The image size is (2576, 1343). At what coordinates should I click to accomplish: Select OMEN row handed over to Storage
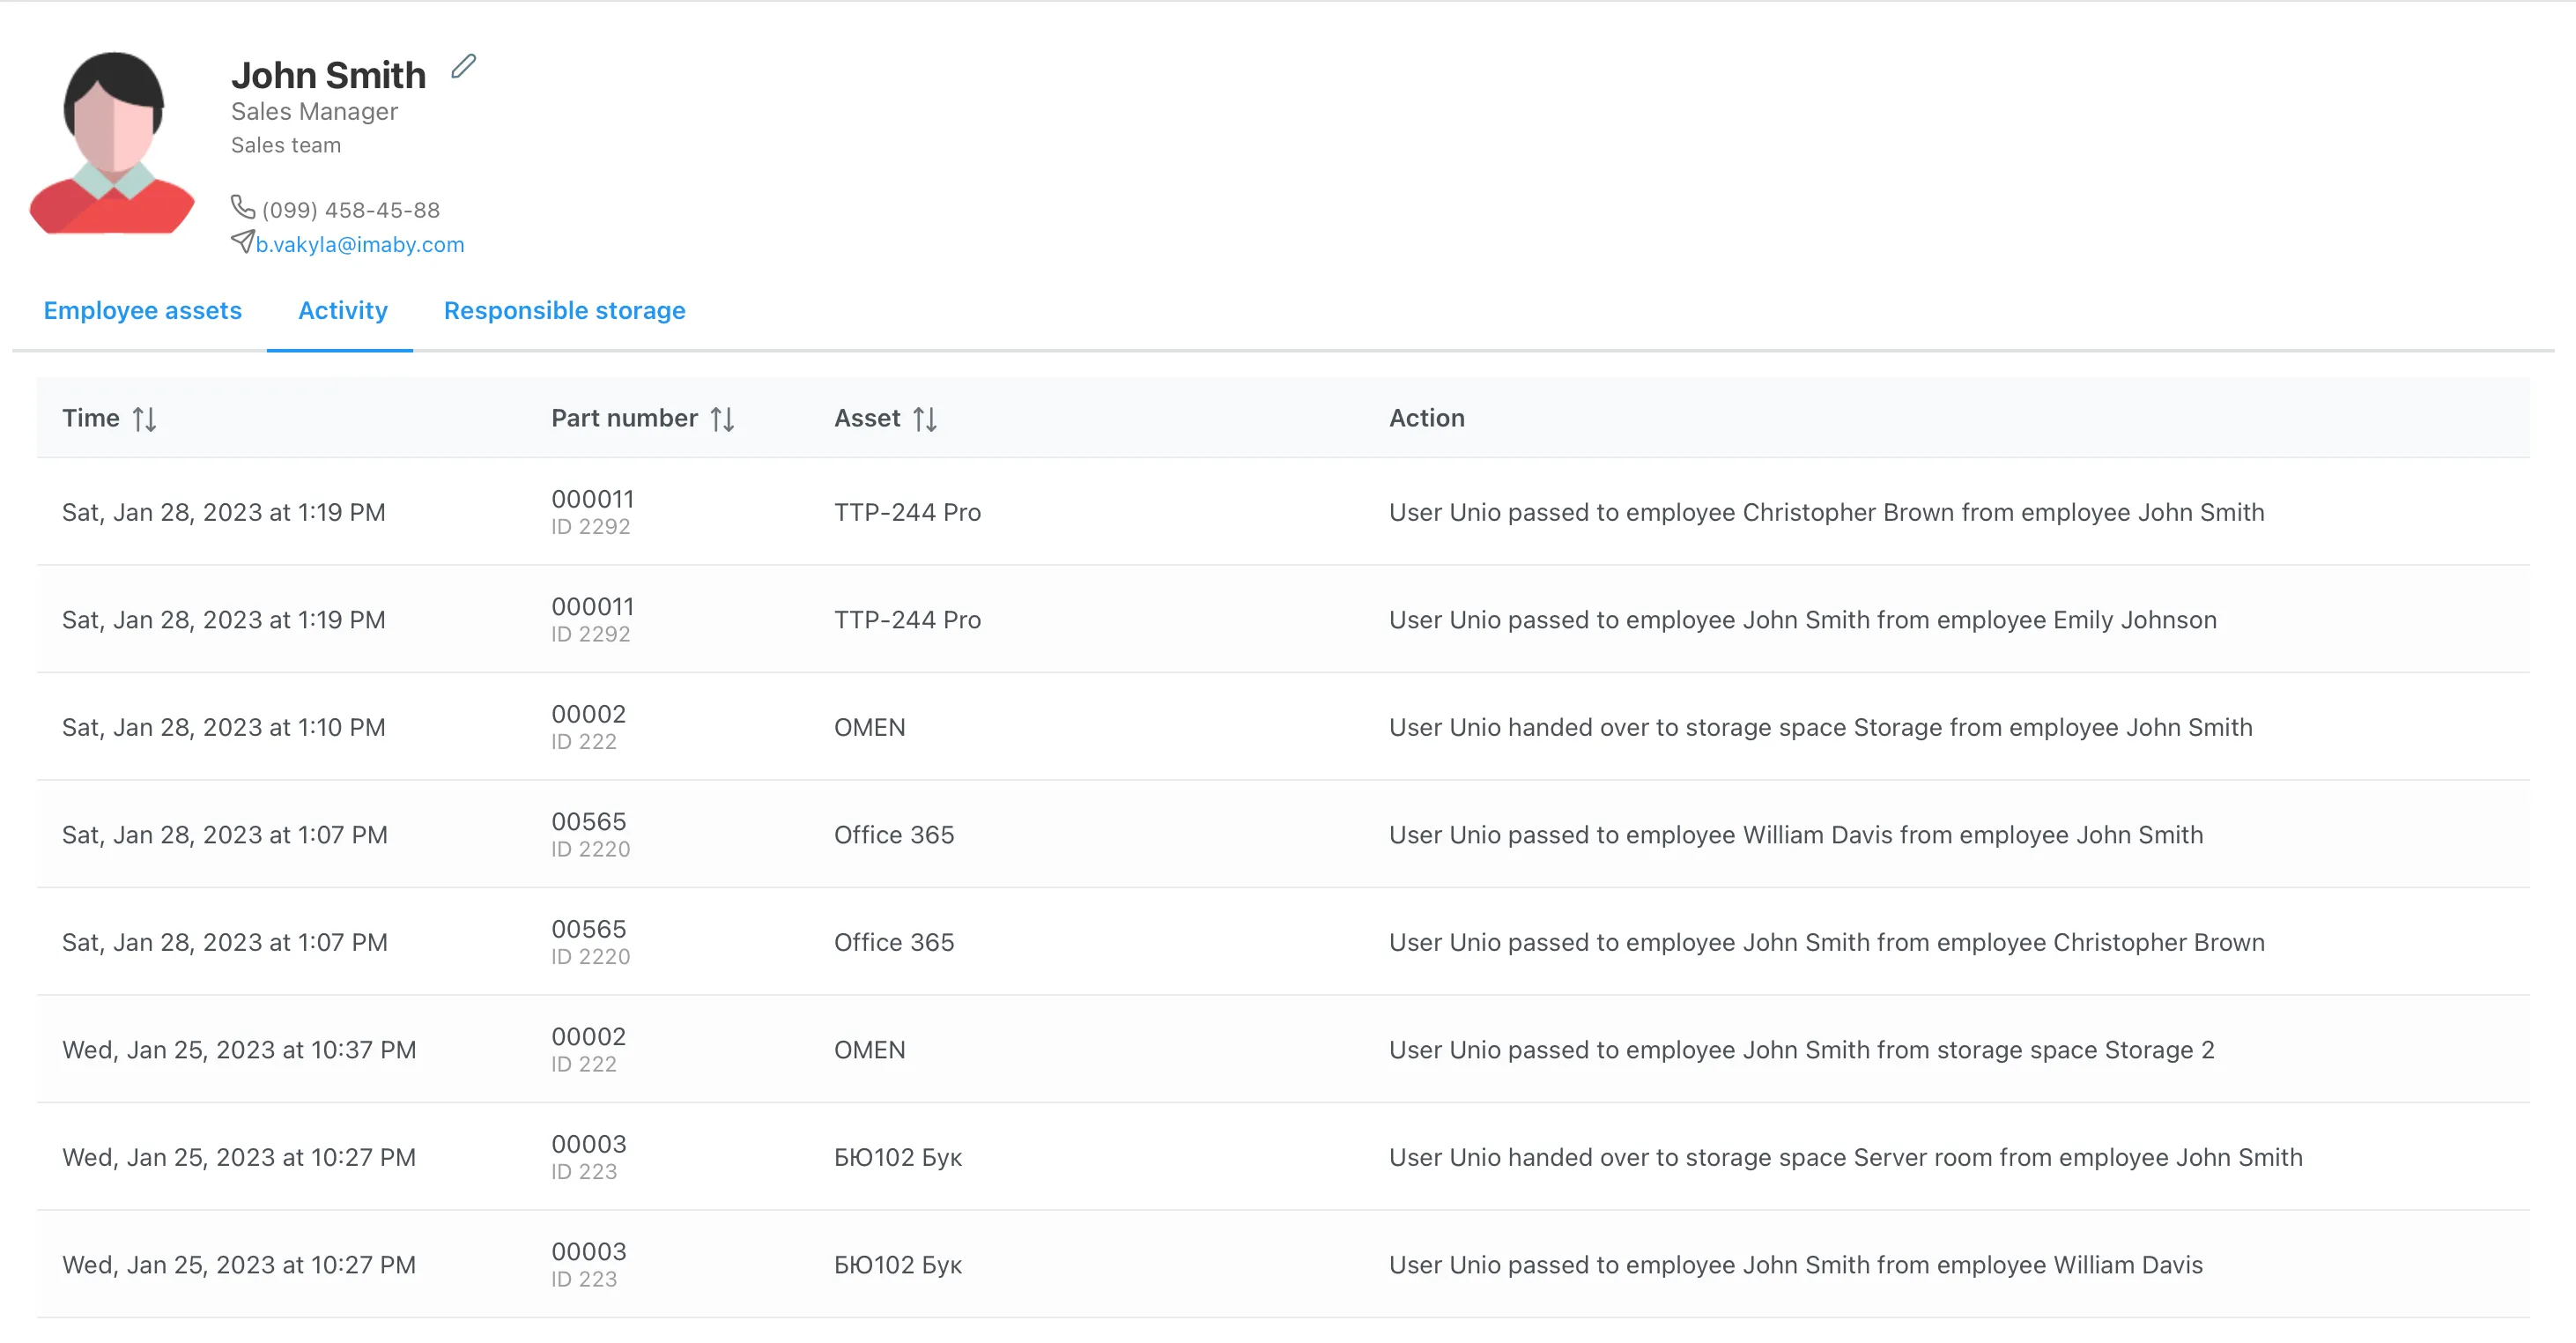click(869, 727)
